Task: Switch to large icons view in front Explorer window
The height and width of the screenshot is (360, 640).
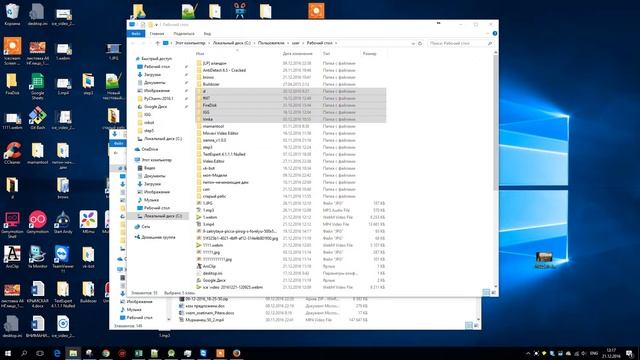Action: tap(493, 292)
